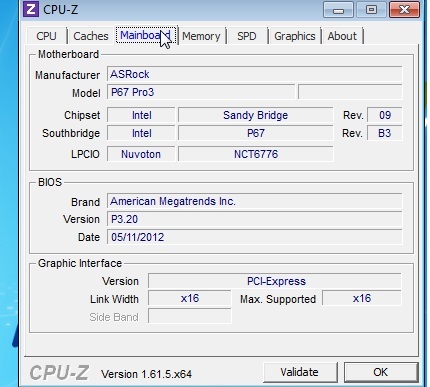Image resolution: width=430 pixels, height=387 pixels.
Task: Click the Max. Supported x16 field
Action: [x=362, y=298]
